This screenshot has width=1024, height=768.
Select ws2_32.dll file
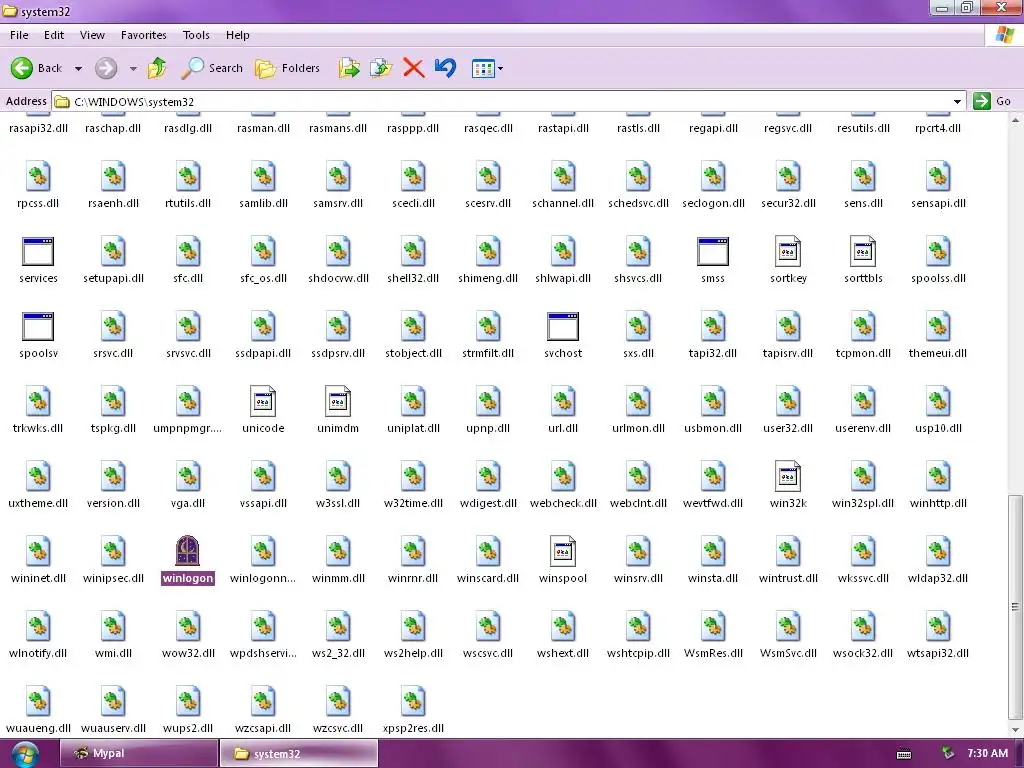tap(338, 635)
